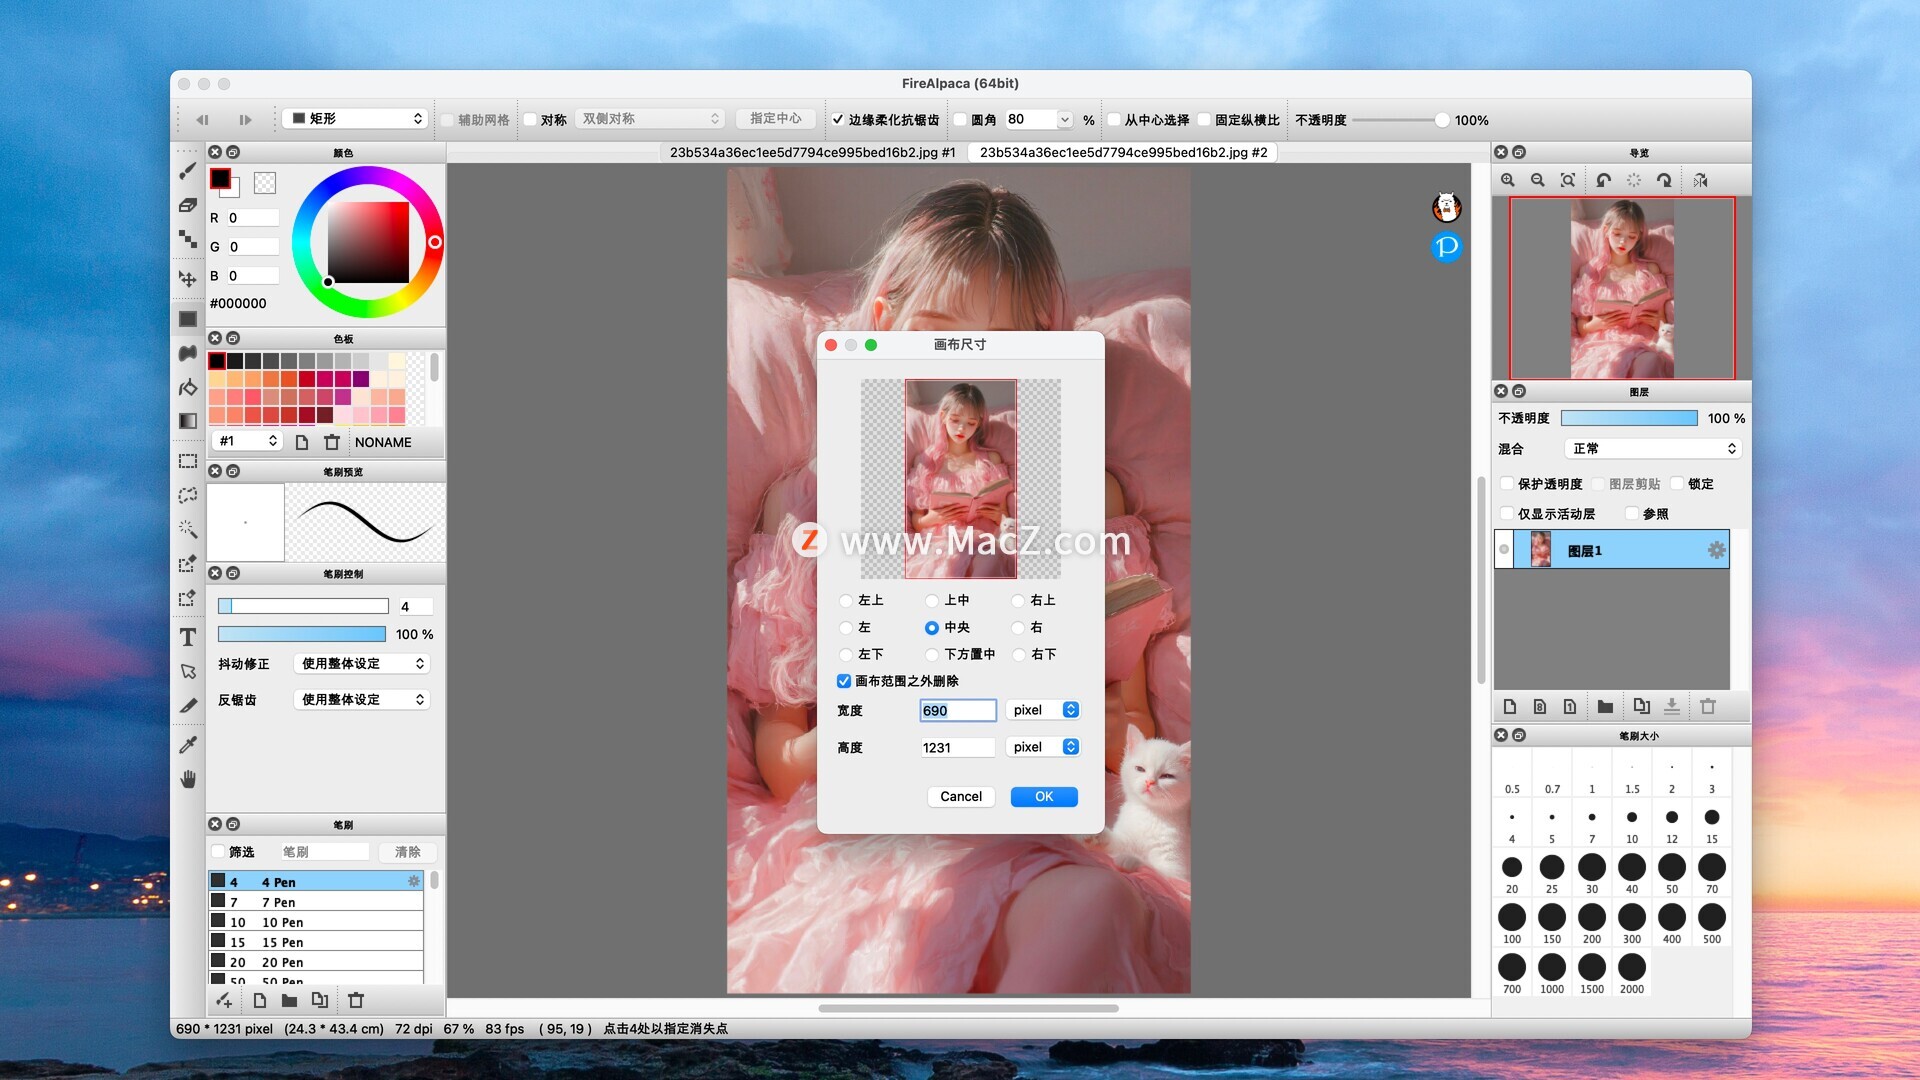Image resolution: width=1920 pixels, height=1080 pixels.
Task: Click the hue ring in the color wheel
Action: click(x=436, y=242)
